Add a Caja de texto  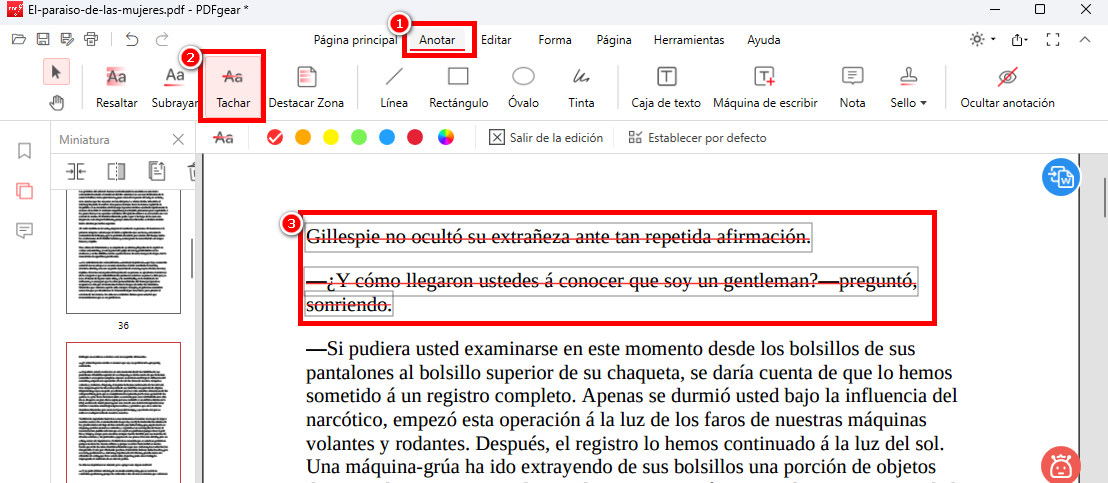click(666, 87)
